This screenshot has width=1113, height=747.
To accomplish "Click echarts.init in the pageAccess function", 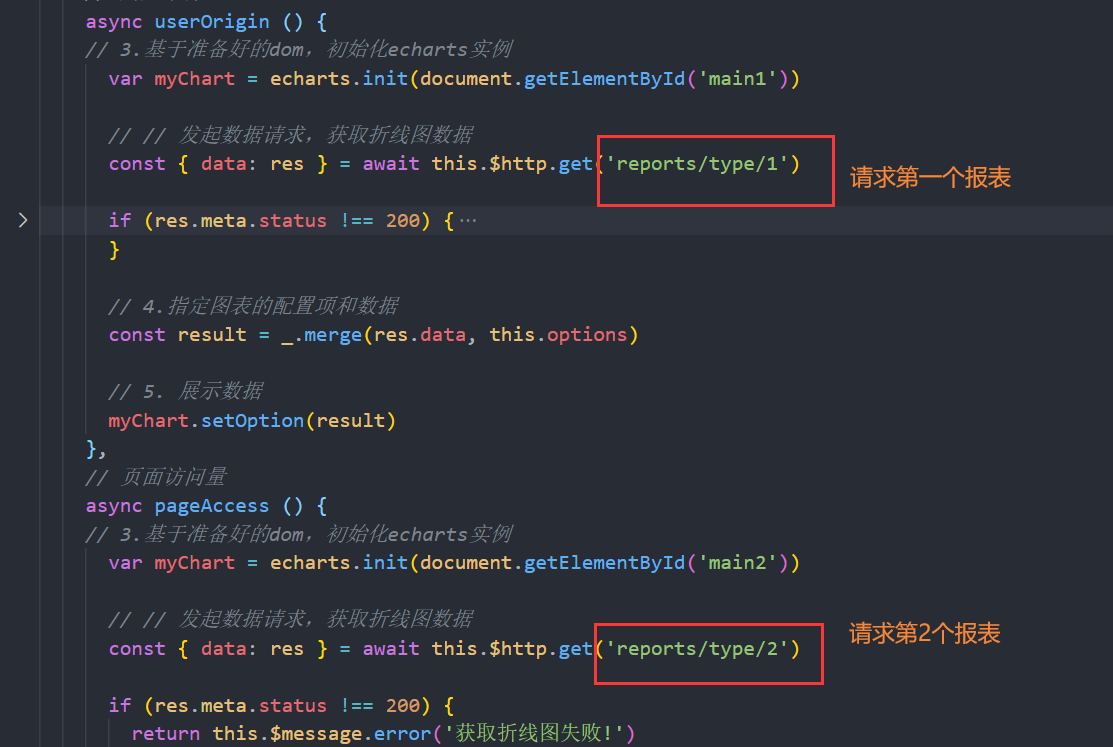I will point(339,563).
